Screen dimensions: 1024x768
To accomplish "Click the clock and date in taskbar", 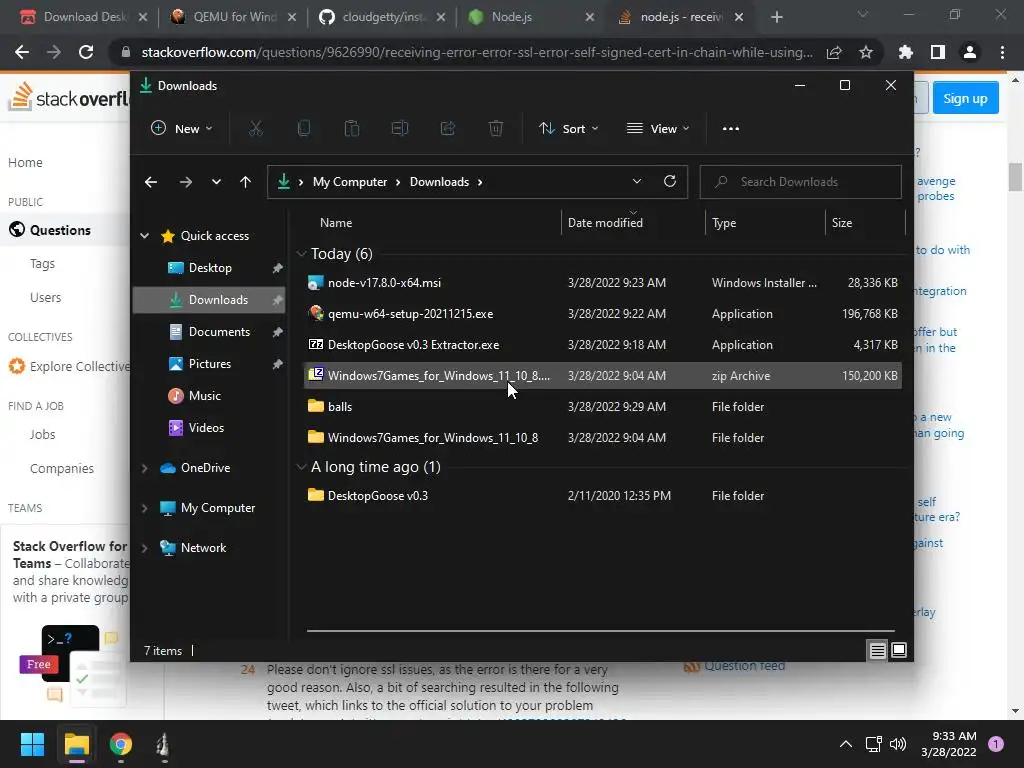I will [950, 744].
